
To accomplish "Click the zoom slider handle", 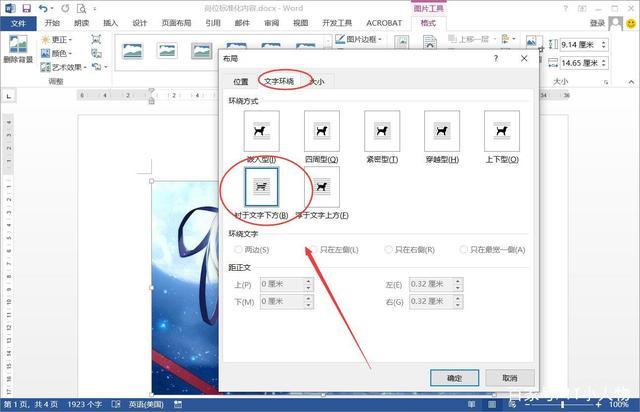I will click(562, 404).
